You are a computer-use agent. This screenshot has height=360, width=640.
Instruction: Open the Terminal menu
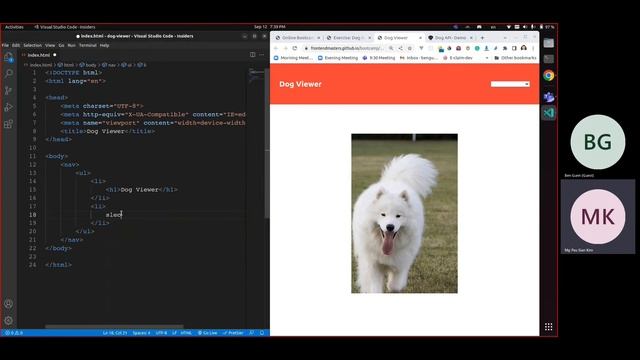(x=88, y=45)
